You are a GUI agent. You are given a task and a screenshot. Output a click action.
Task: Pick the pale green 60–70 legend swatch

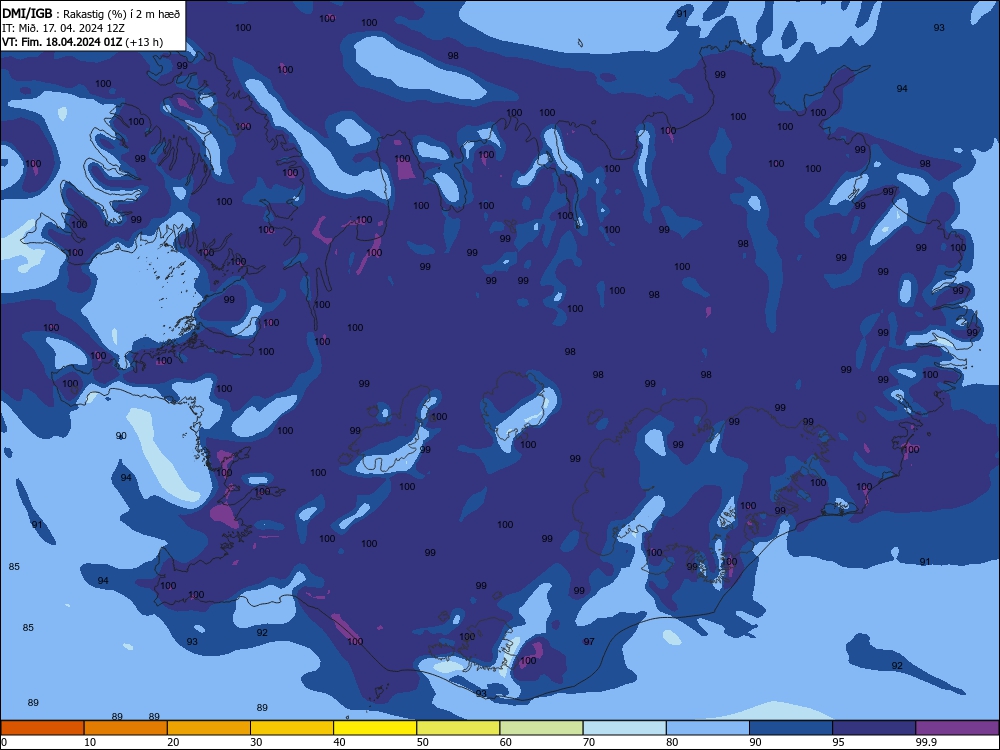[541, 728]
